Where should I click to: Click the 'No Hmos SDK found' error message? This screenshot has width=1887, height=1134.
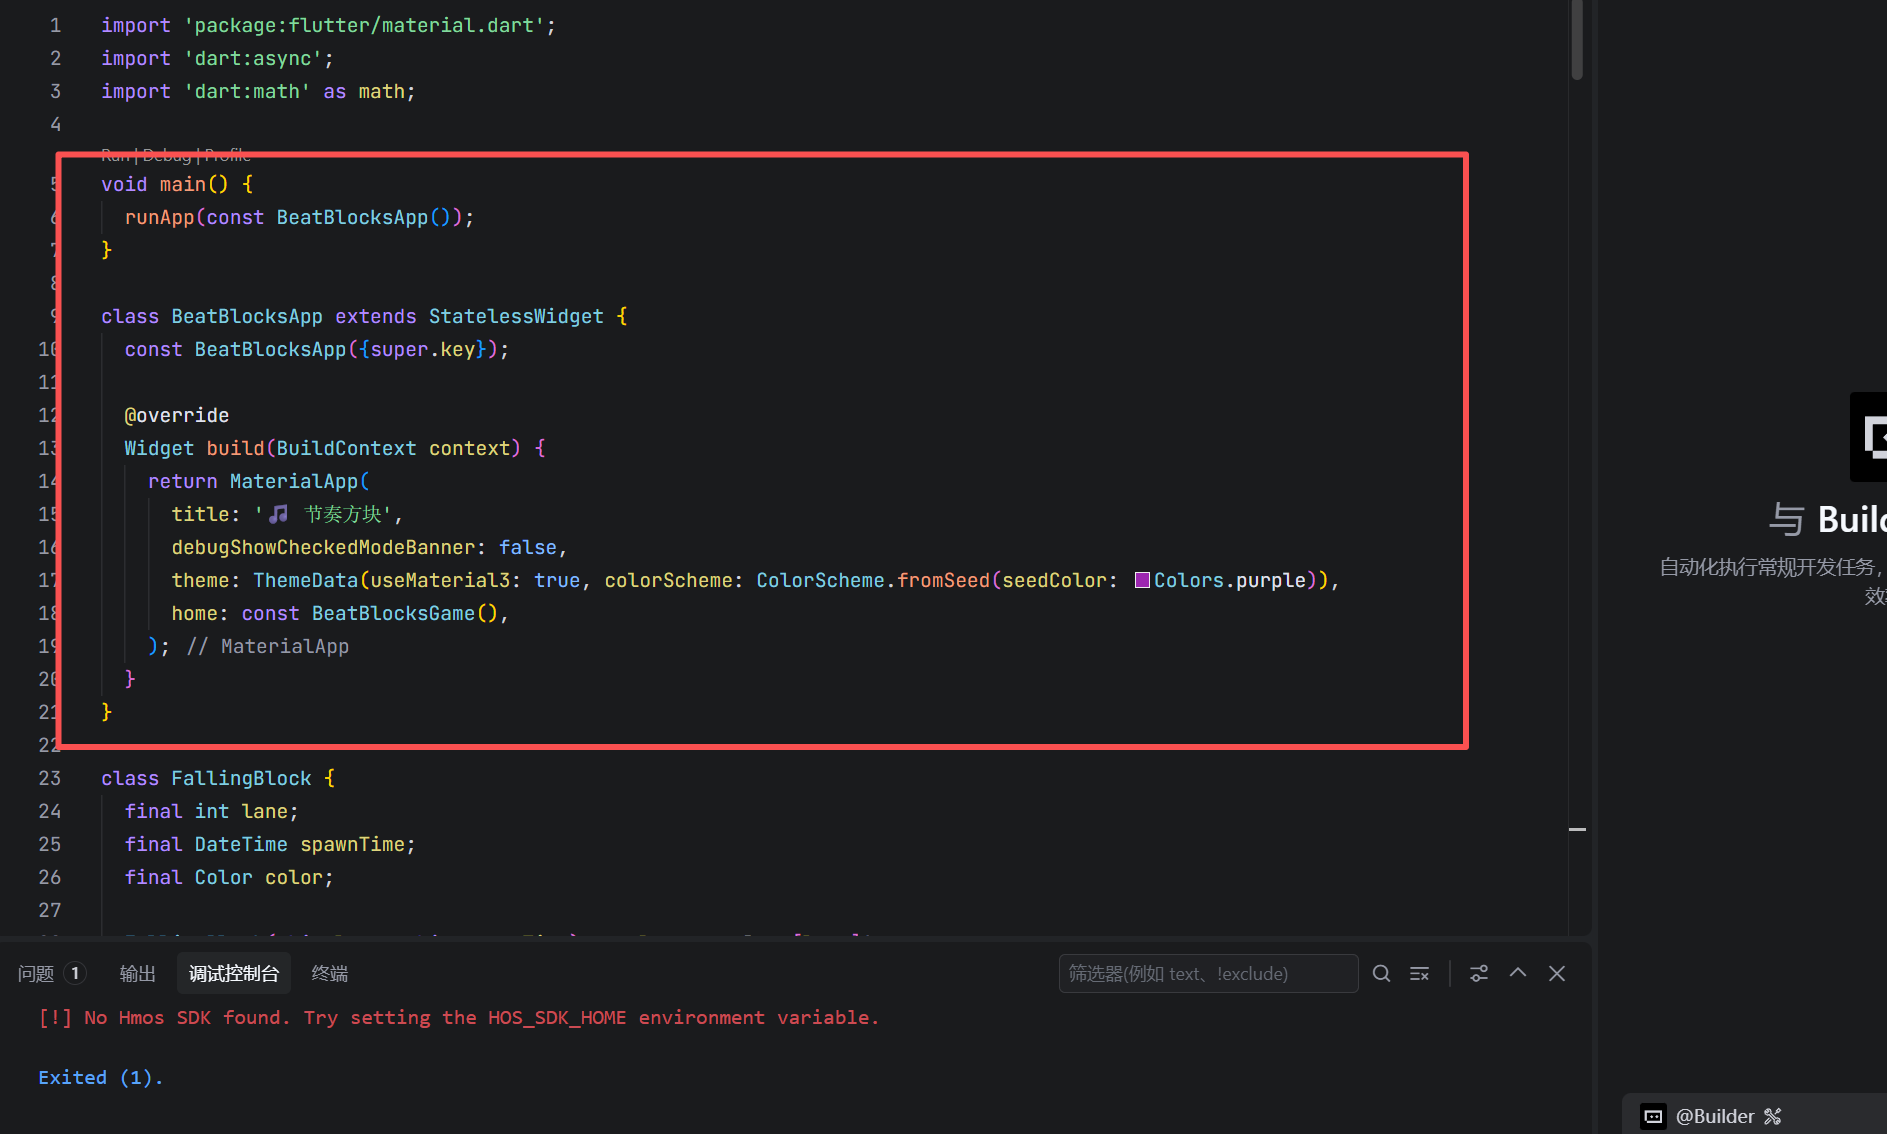[x=459, y=1017]
